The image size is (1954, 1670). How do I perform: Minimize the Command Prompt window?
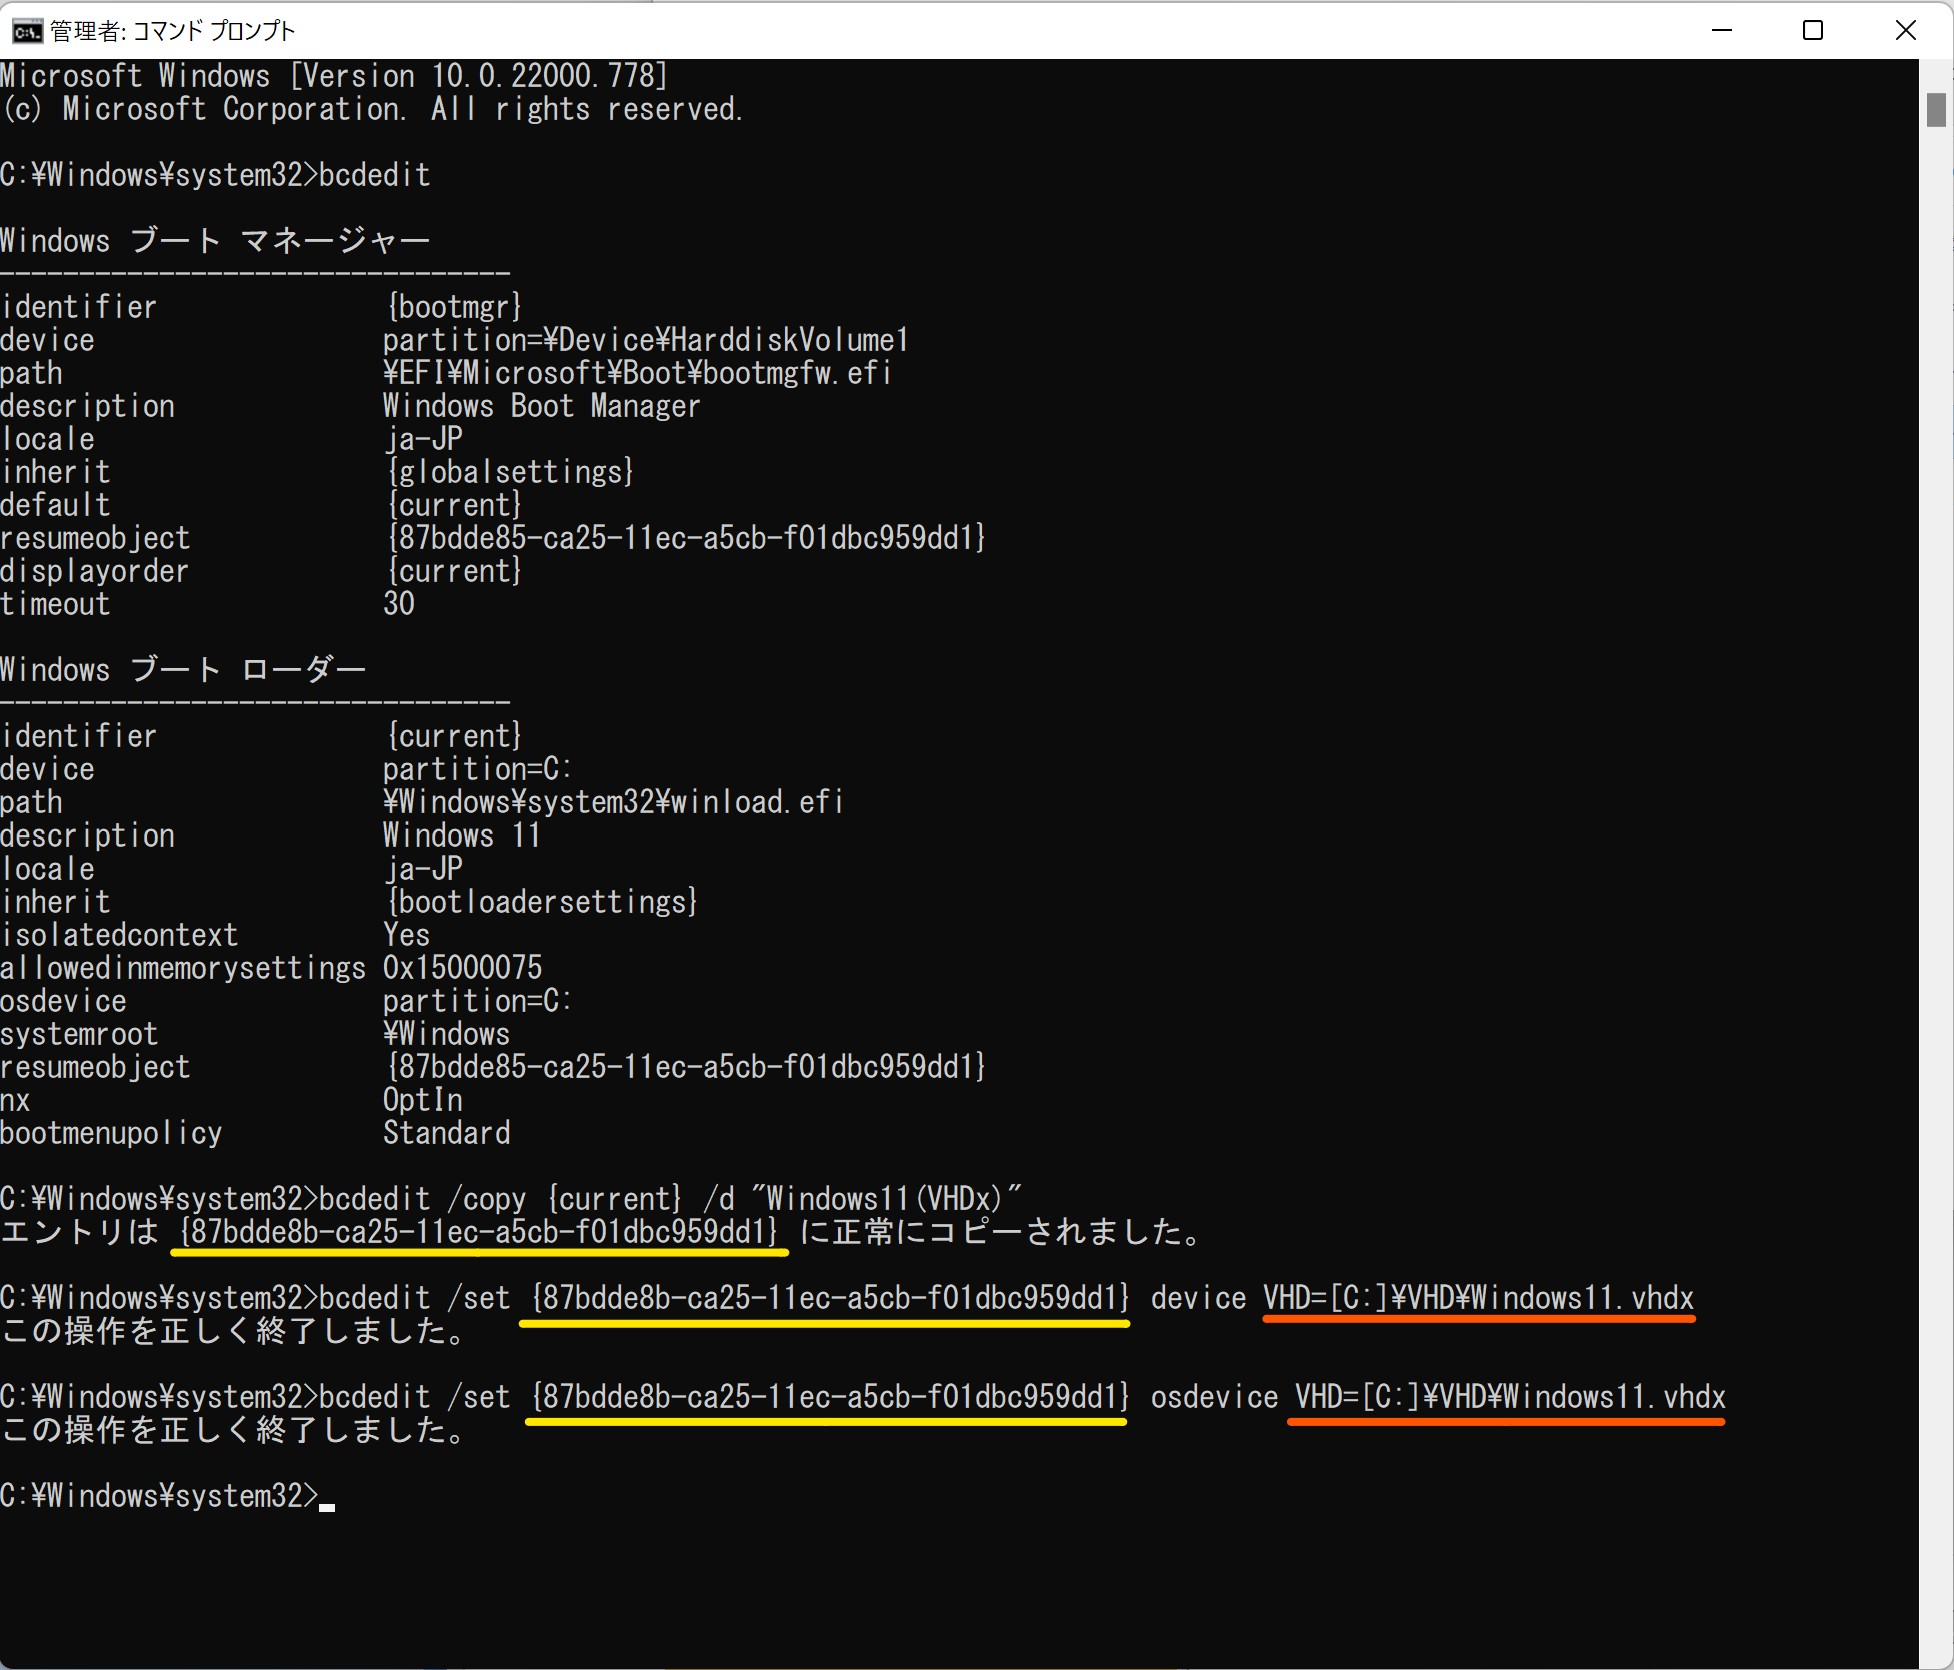click(1721, 30)
